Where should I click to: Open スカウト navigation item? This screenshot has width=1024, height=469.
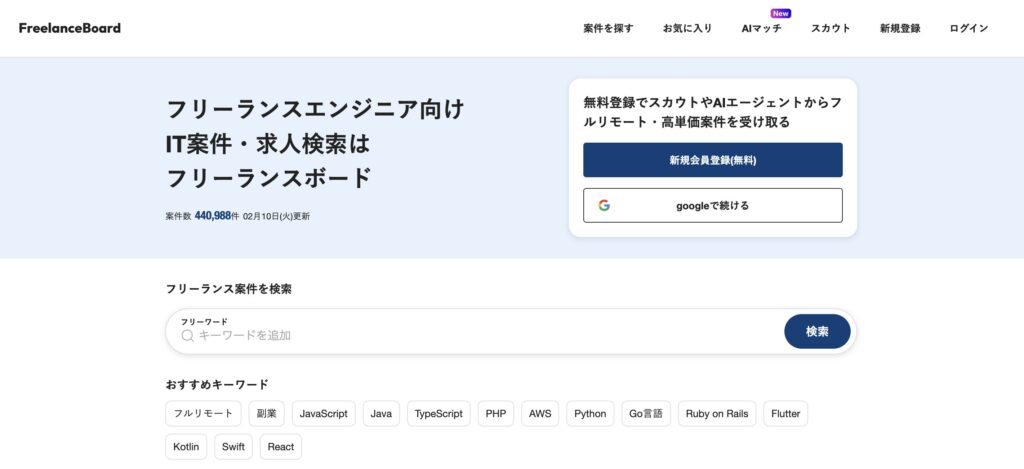coord(831,28)
